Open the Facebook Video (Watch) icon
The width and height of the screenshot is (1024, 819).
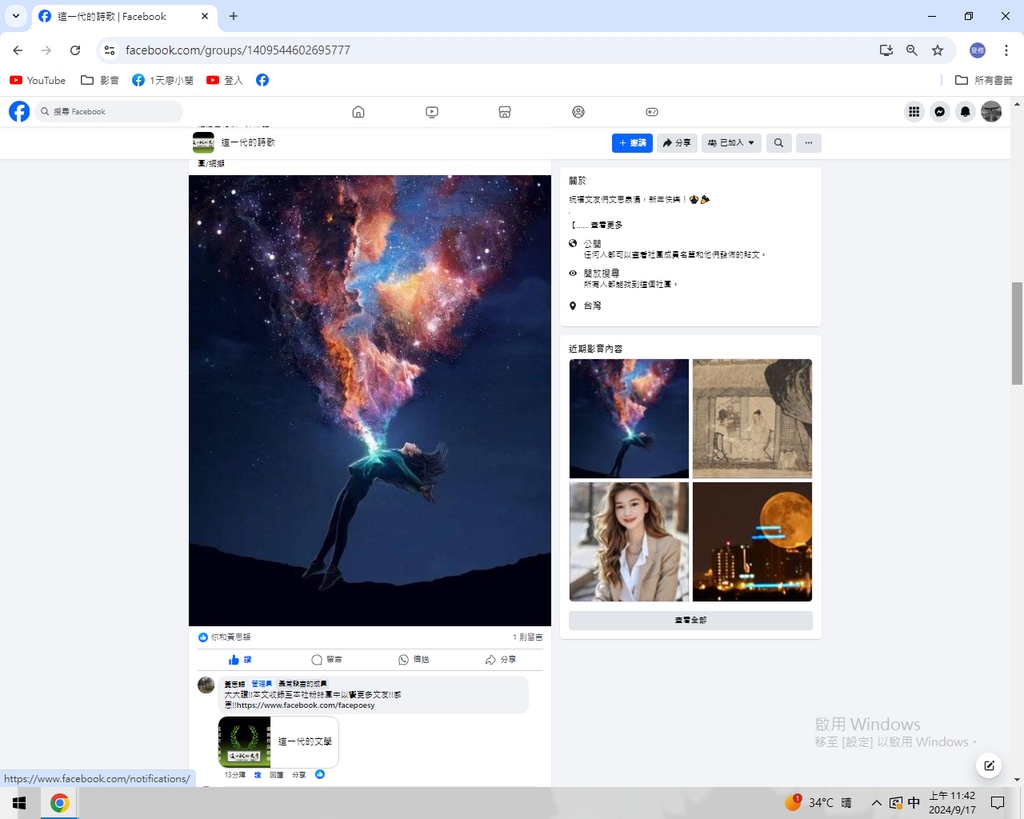tap(431, 112)
